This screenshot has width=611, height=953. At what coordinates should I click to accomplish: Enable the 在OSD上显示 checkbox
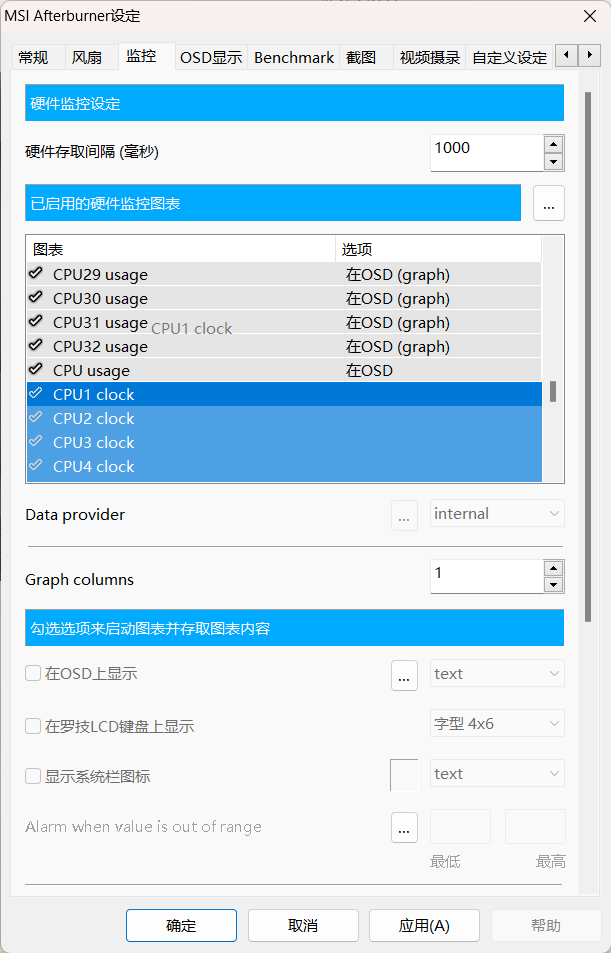point(33,673)
